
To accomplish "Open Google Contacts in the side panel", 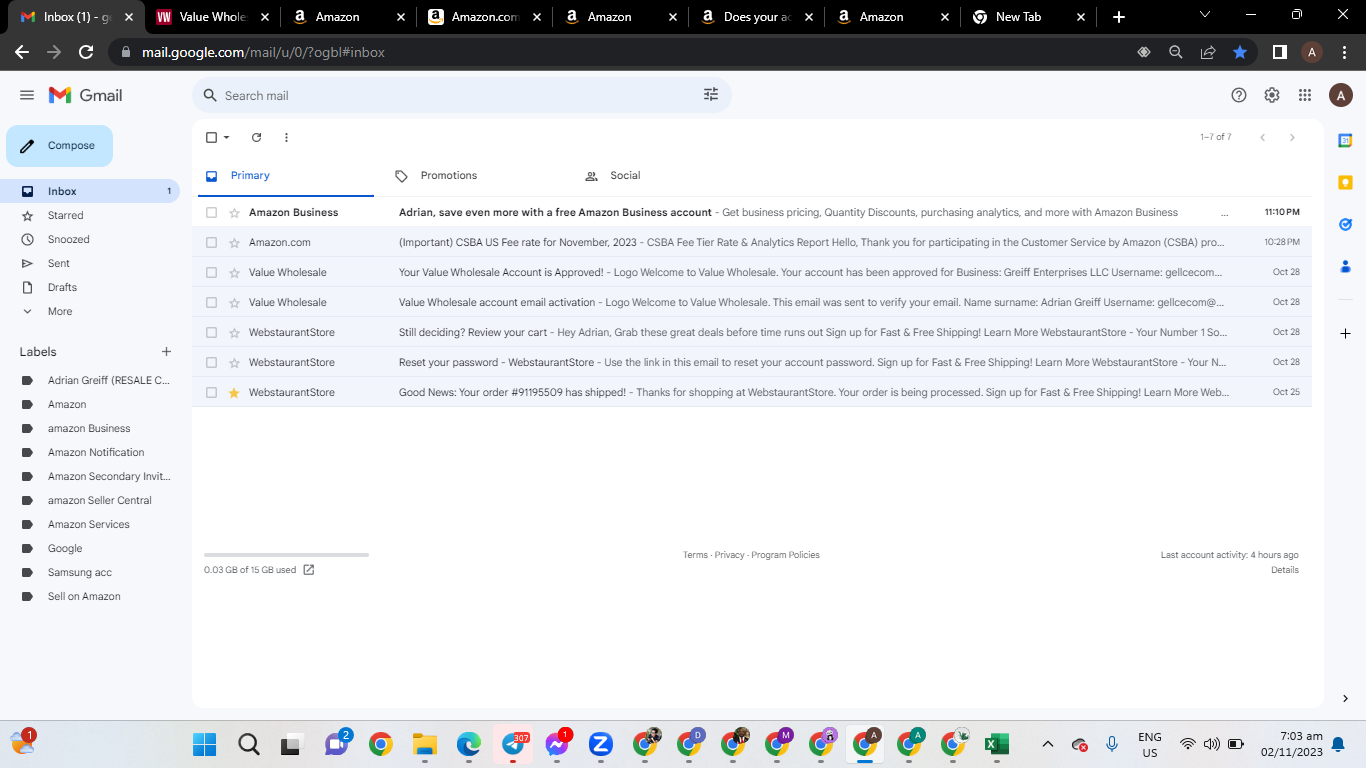I will coord(1345,266).
